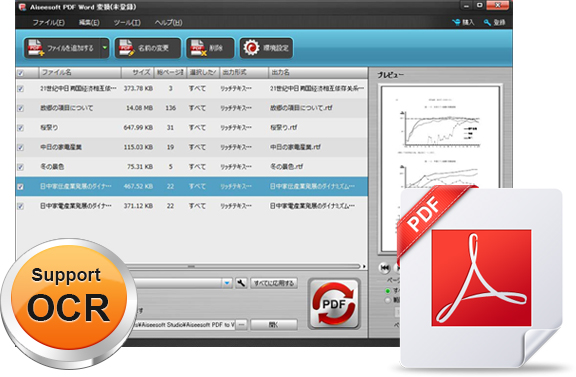Start conversion with the large PDF button

coord(334,304)
